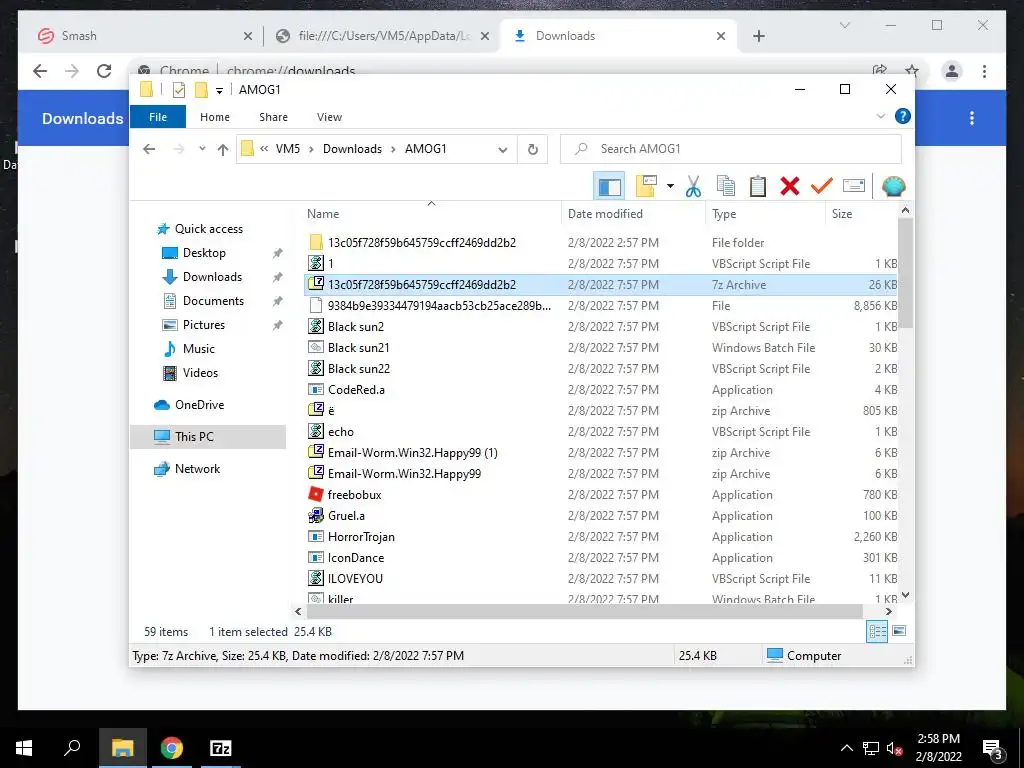1024x768 pixels.
Task: Expand the ribbon chevron near Help
Action: (x=880, y=116)
